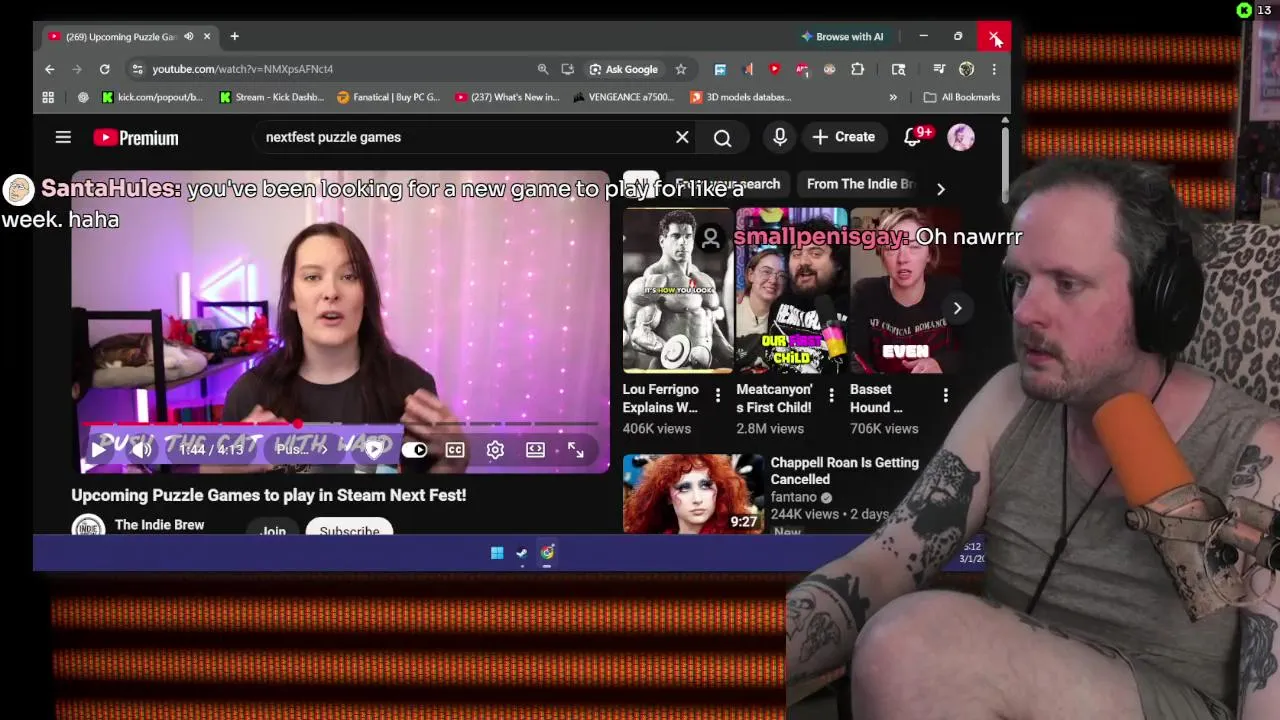Open options for Lou Ferrigno short
The width and height of the screenshot is (1280, 720).
tap(718, 396)
